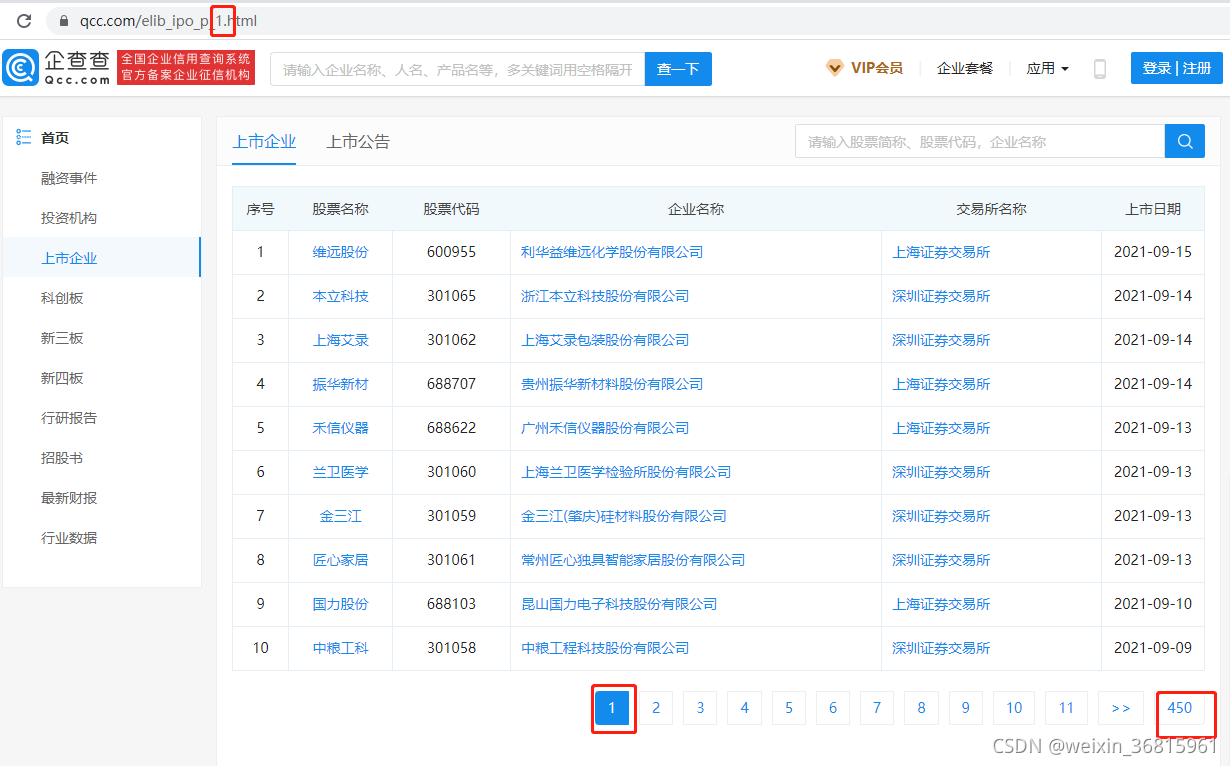This screenshot has height=766, width=1230.
Task: Open 投资机构 in the sidebar
Action: point(69,218)
